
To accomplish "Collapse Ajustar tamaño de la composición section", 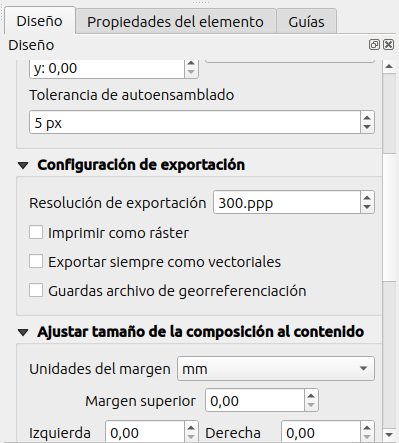I will 23,332.
